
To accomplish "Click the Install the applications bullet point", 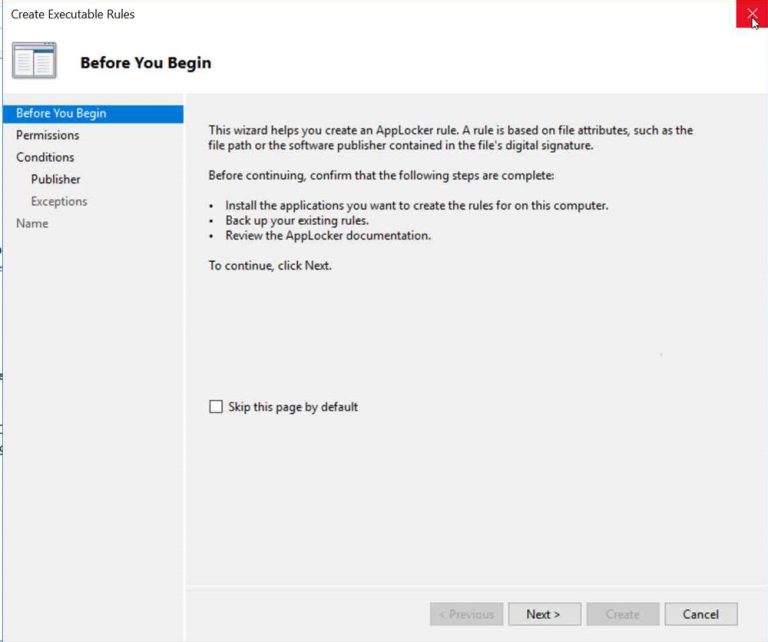I will tap(416, 205).
